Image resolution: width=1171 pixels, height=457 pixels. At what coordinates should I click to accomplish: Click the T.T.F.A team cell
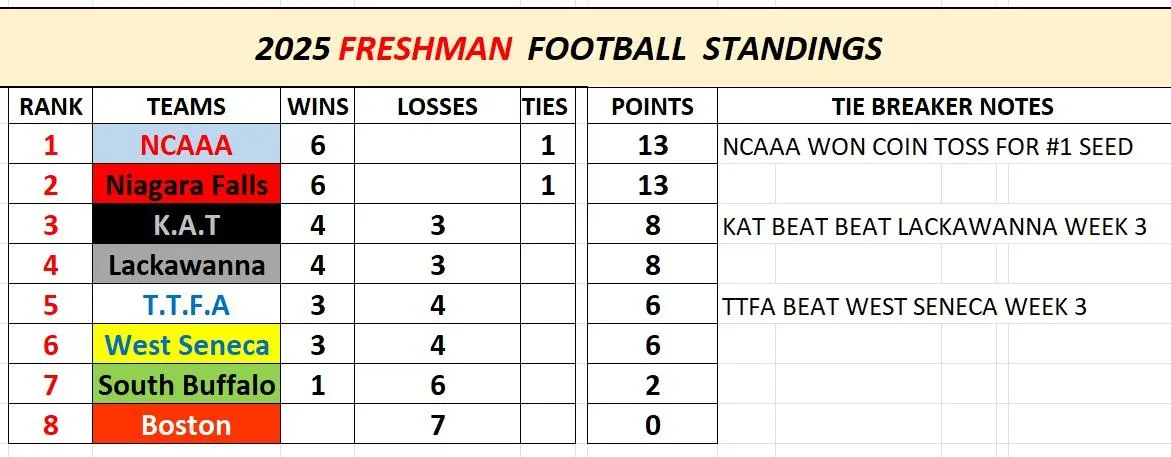pos(186,306)
